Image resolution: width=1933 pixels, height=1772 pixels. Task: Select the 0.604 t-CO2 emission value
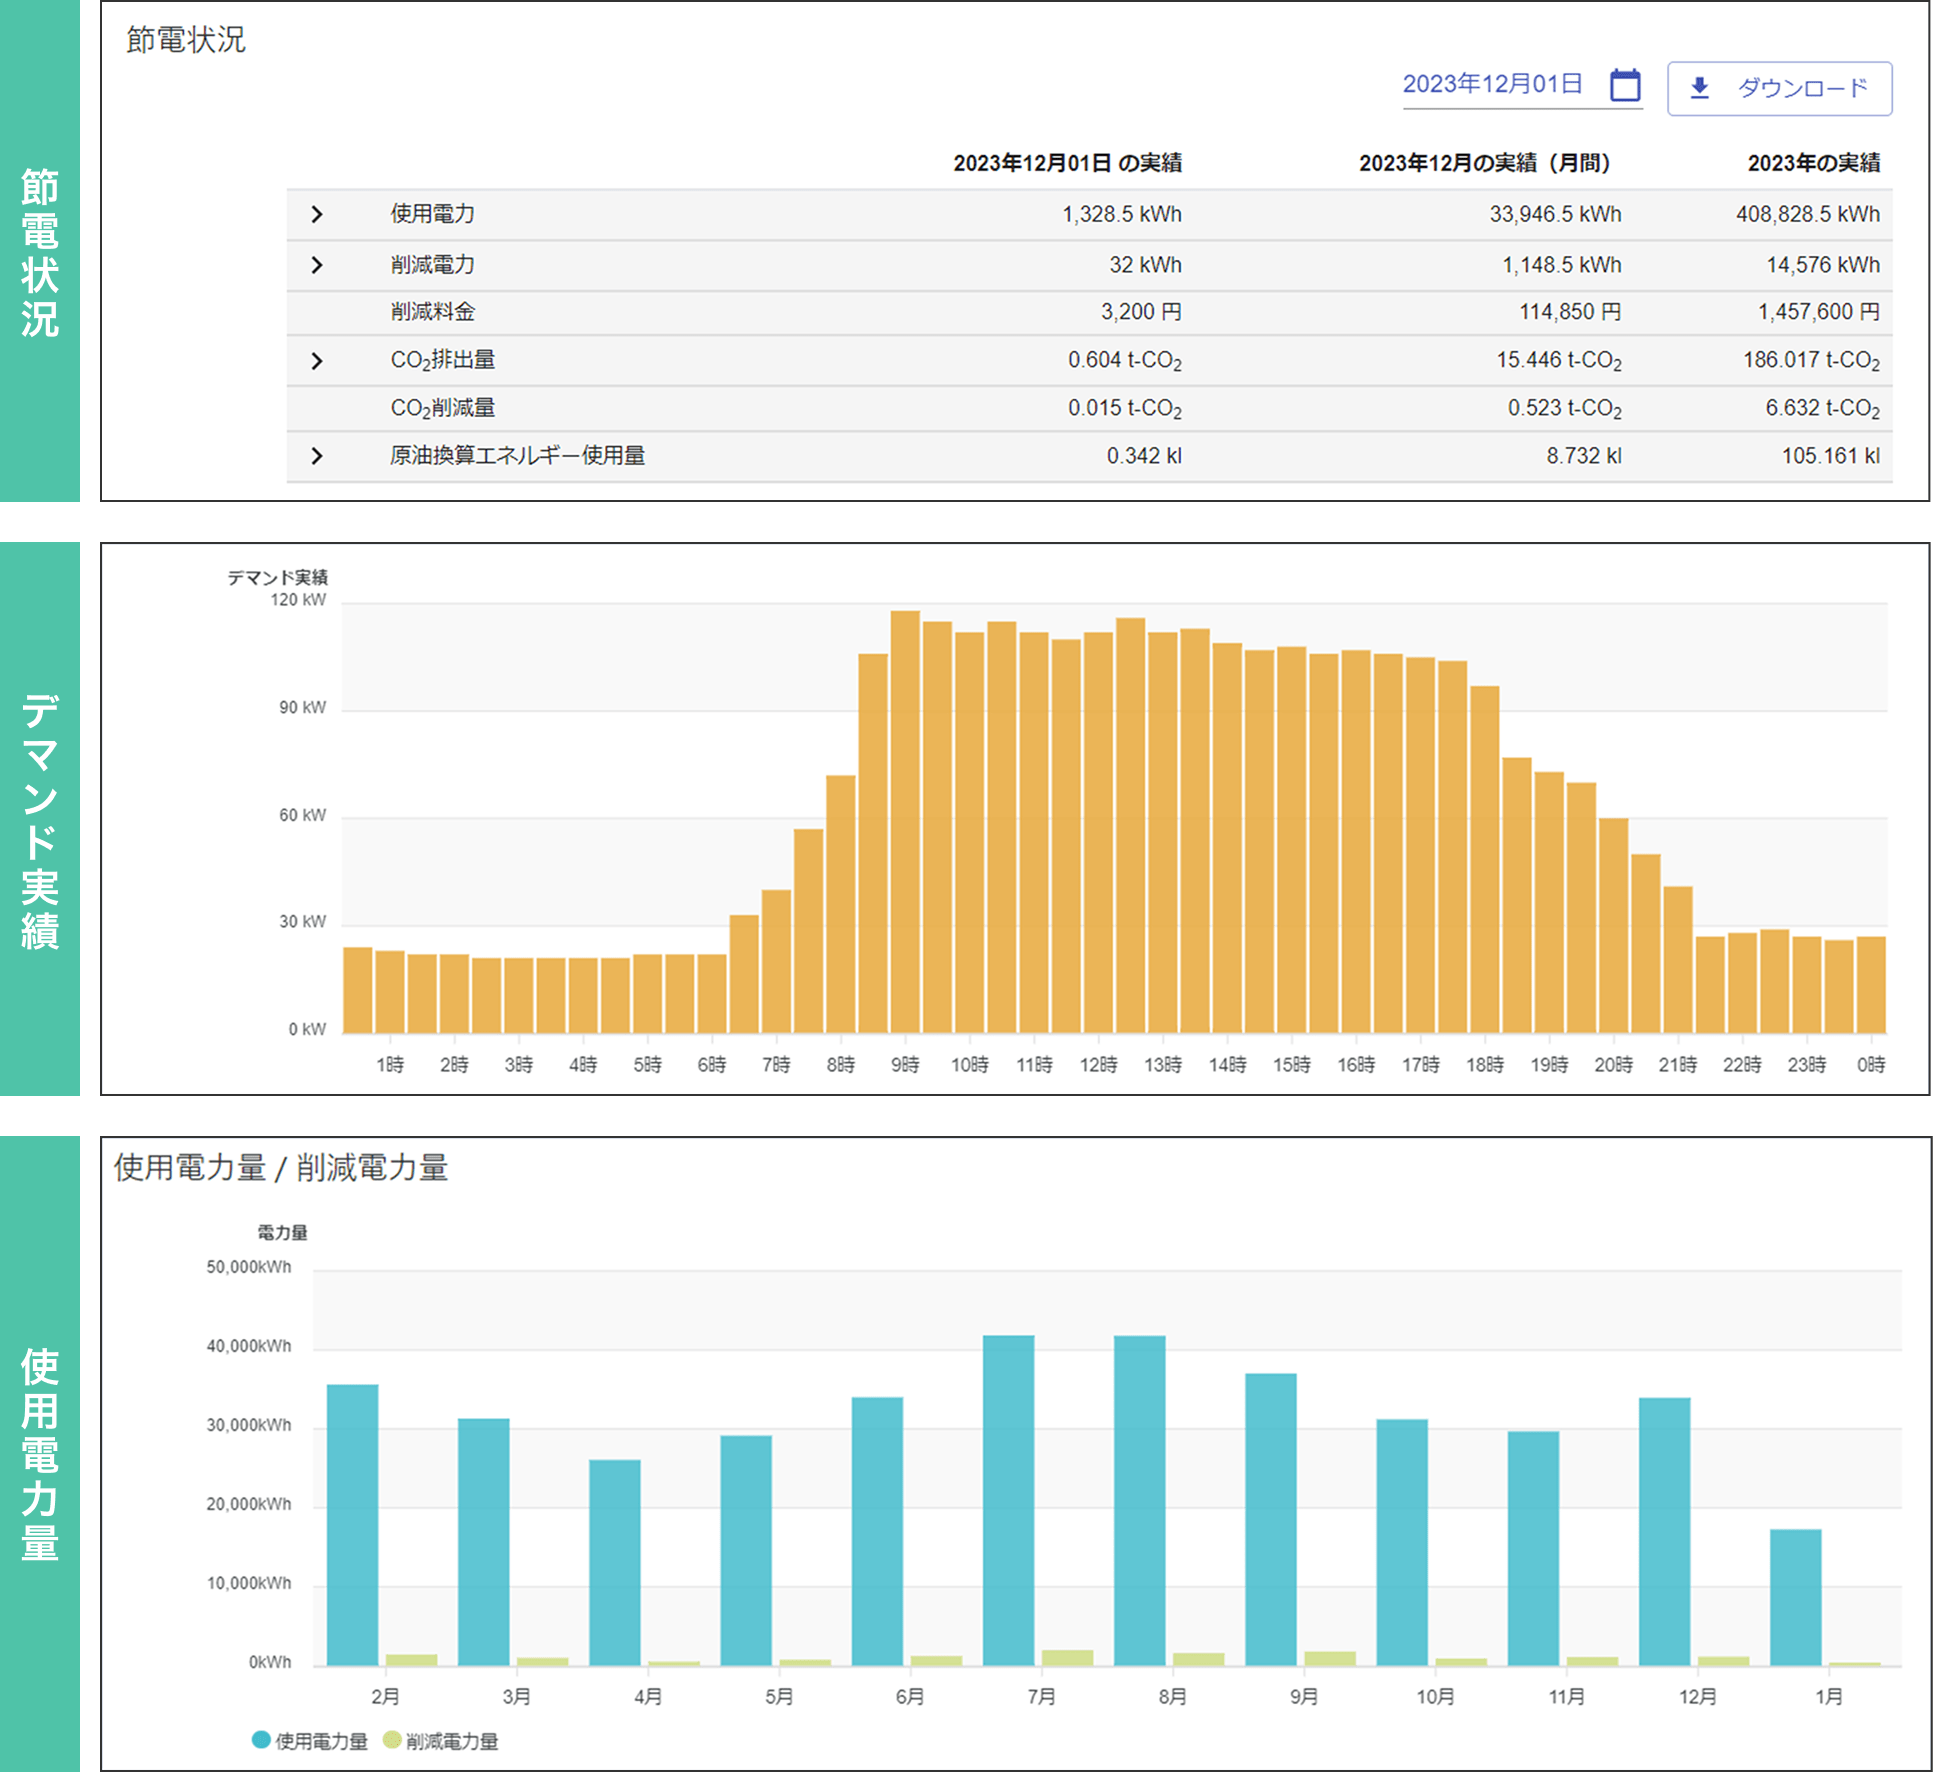1124,361
